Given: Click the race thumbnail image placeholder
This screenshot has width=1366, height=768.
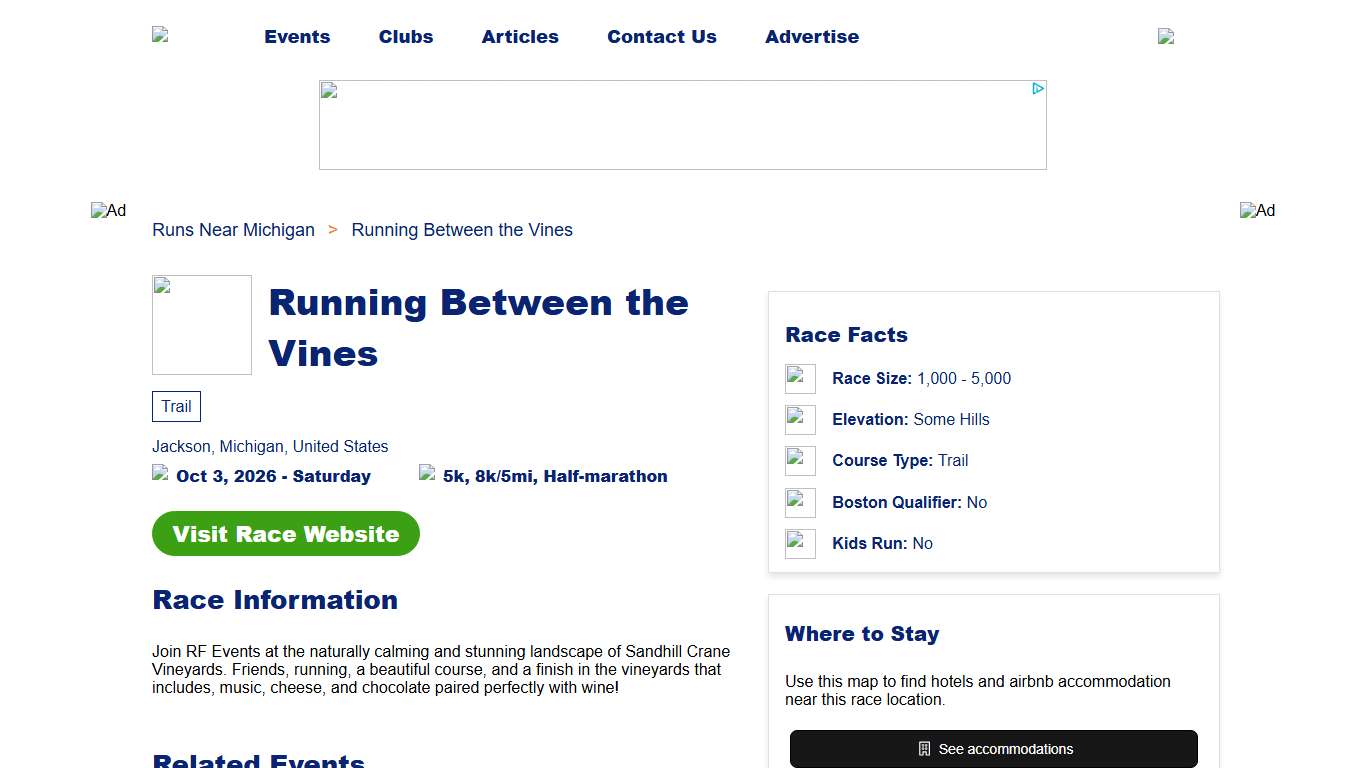Looking at the screenshot, I should [202, 324].
